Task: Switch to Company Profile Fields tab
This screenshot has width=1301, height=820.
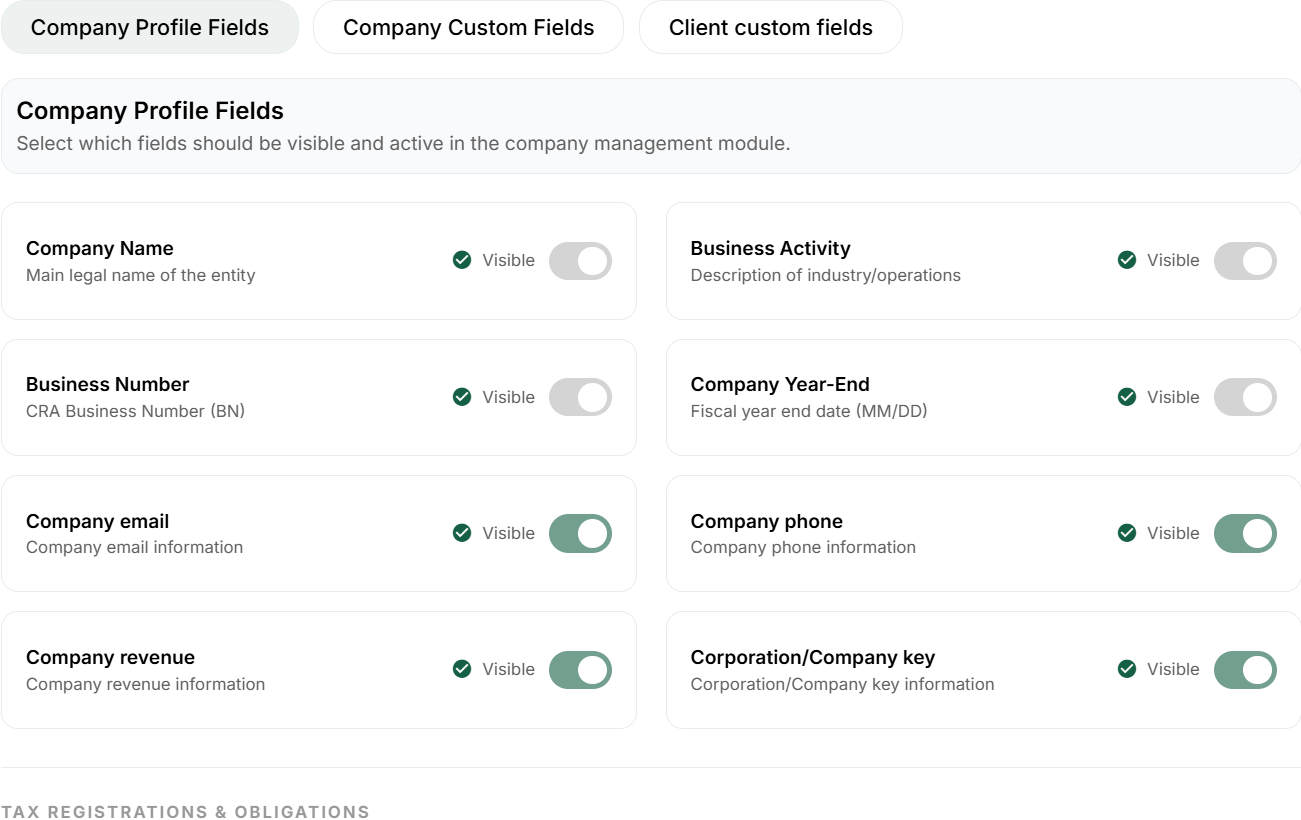Action: (150, 27)
